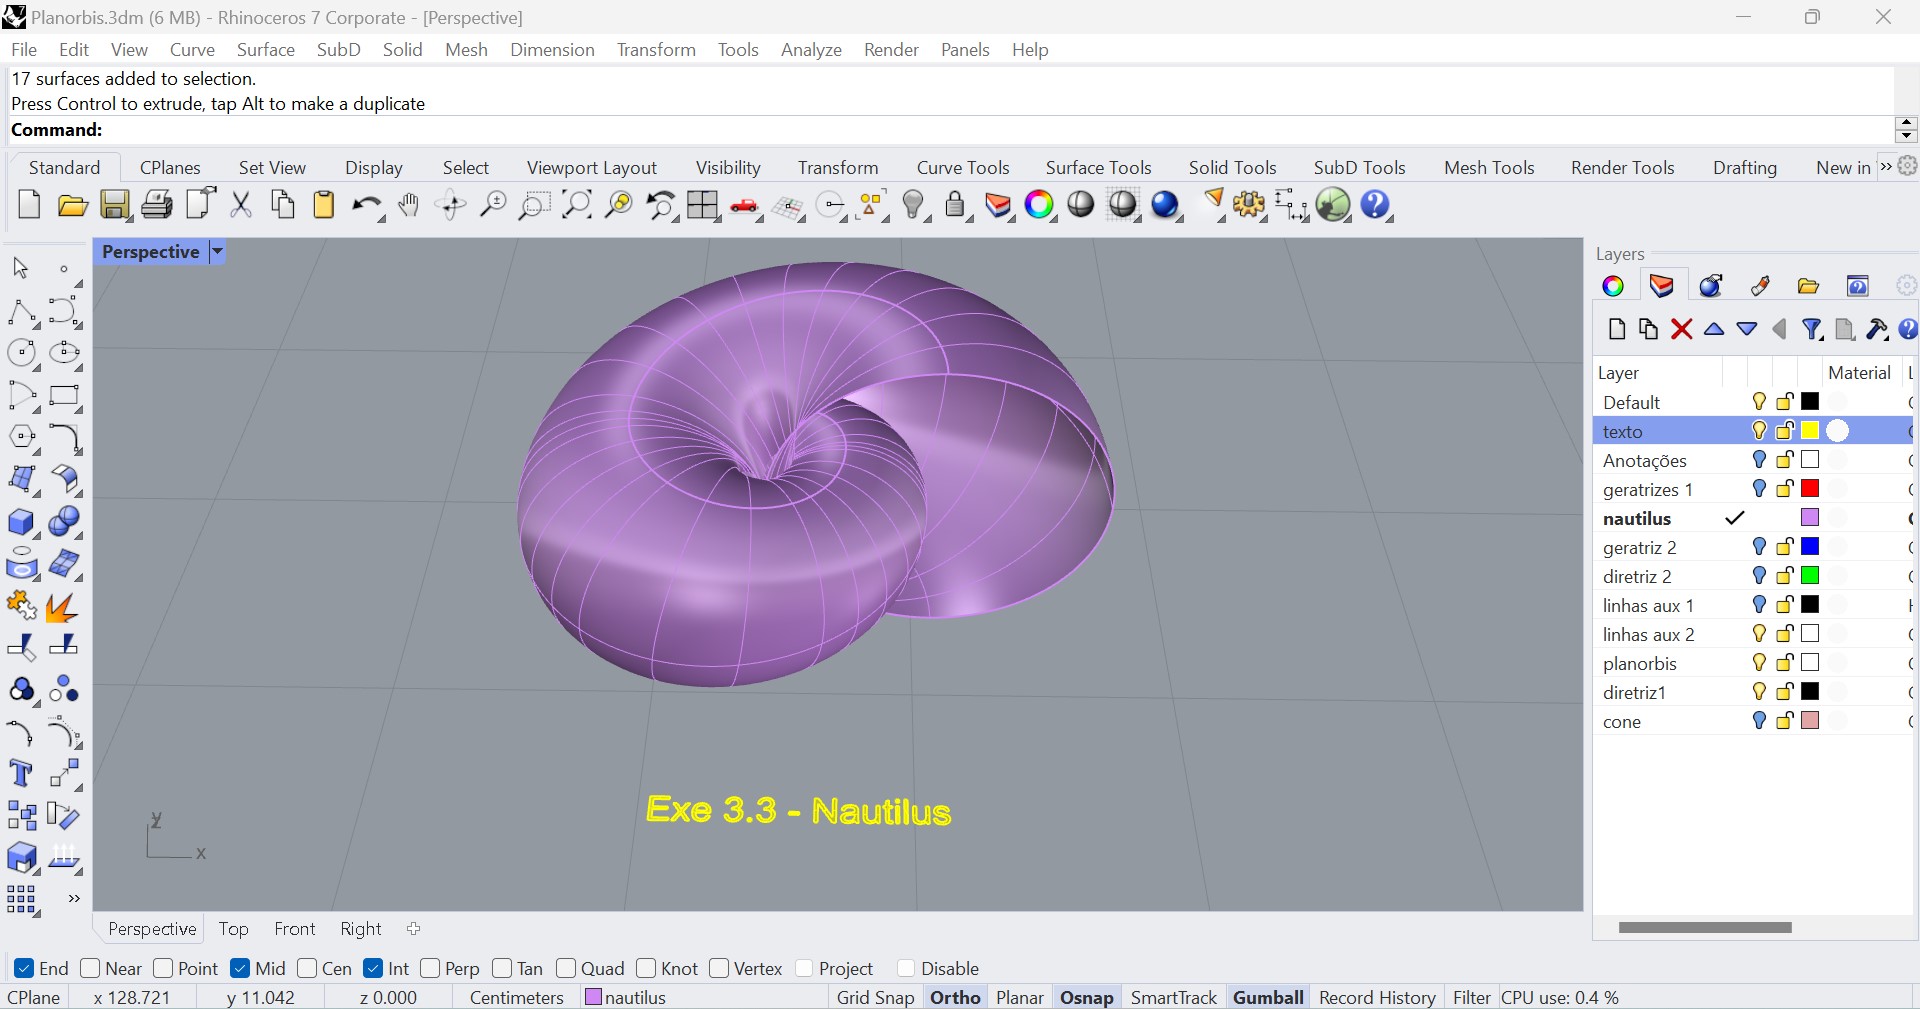Screen dimensions: 1920x1009
Task: Click the red color swatch of geratrizes 1 layer
Action: [1810, 489]
